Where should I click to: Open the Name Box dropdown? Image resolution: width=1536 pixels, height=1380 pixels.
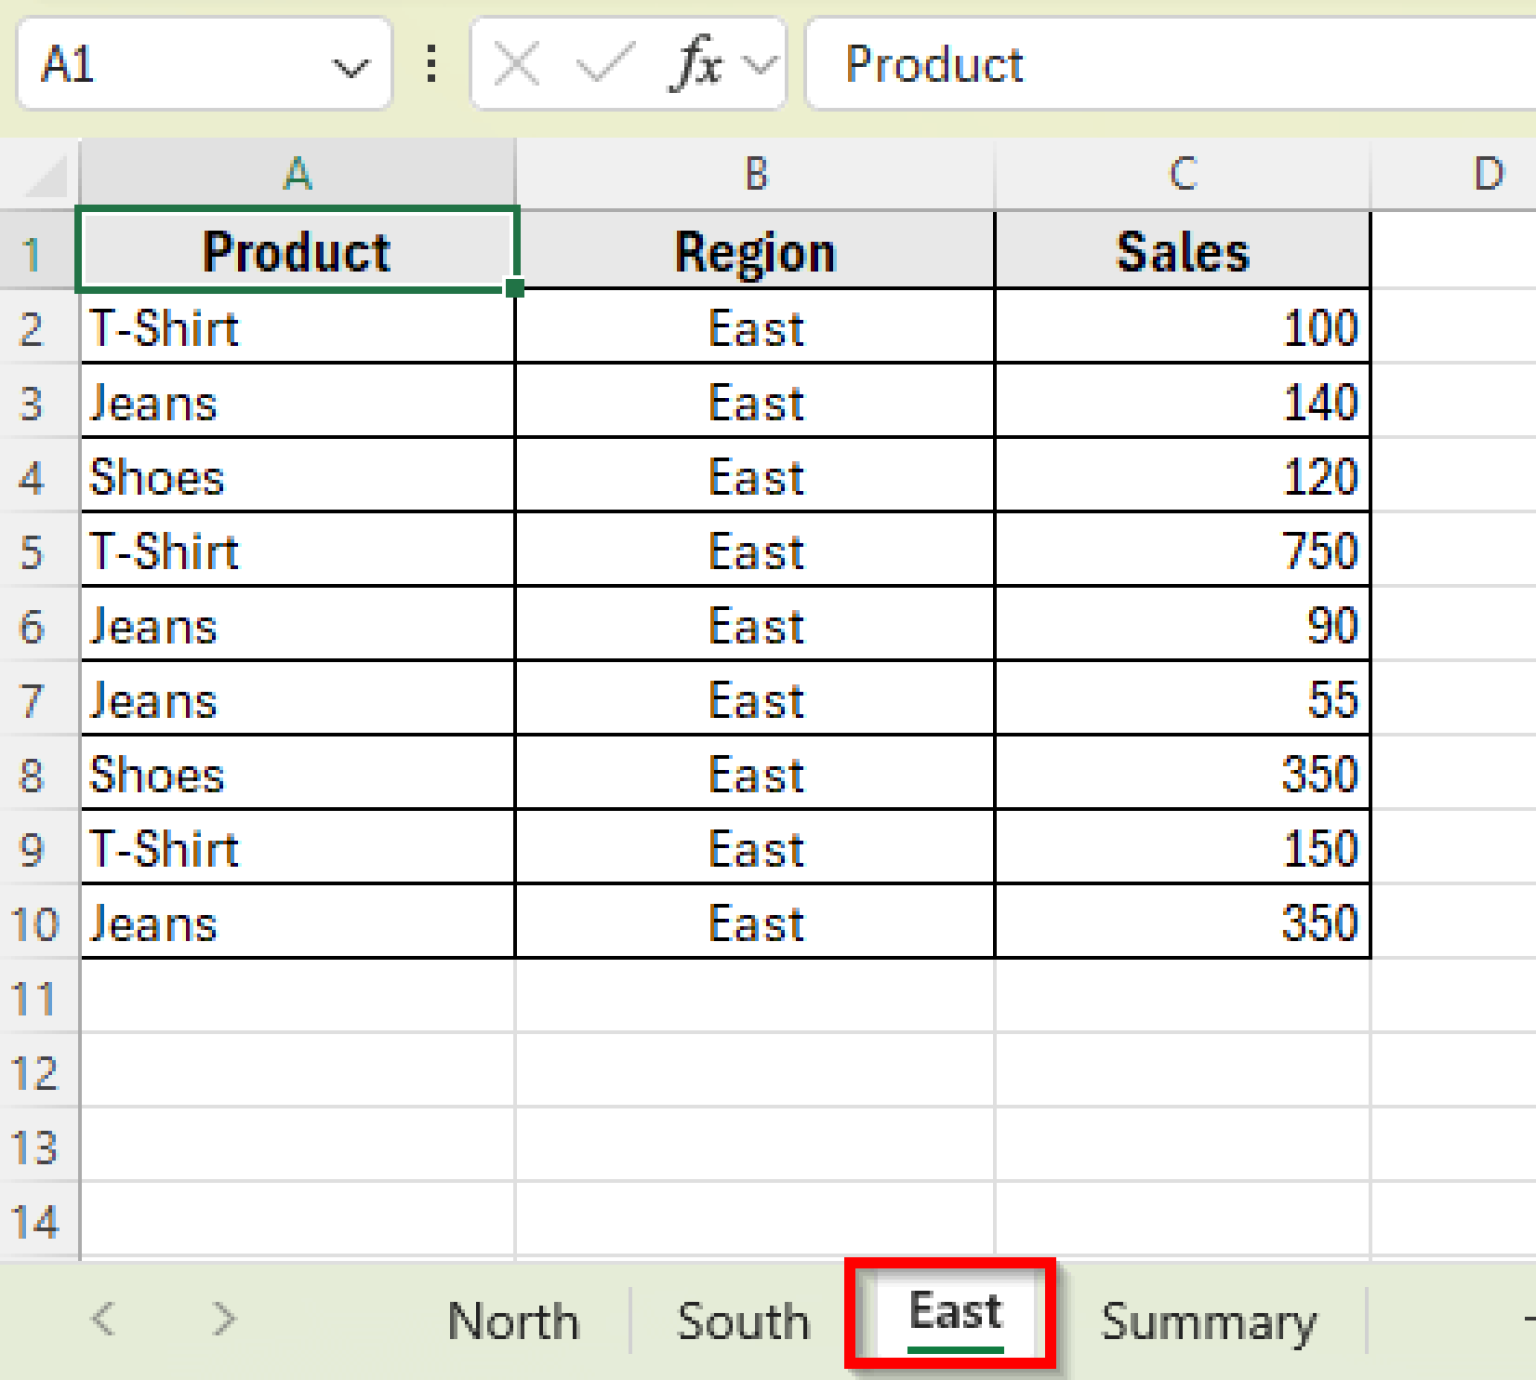coord(352,64)
